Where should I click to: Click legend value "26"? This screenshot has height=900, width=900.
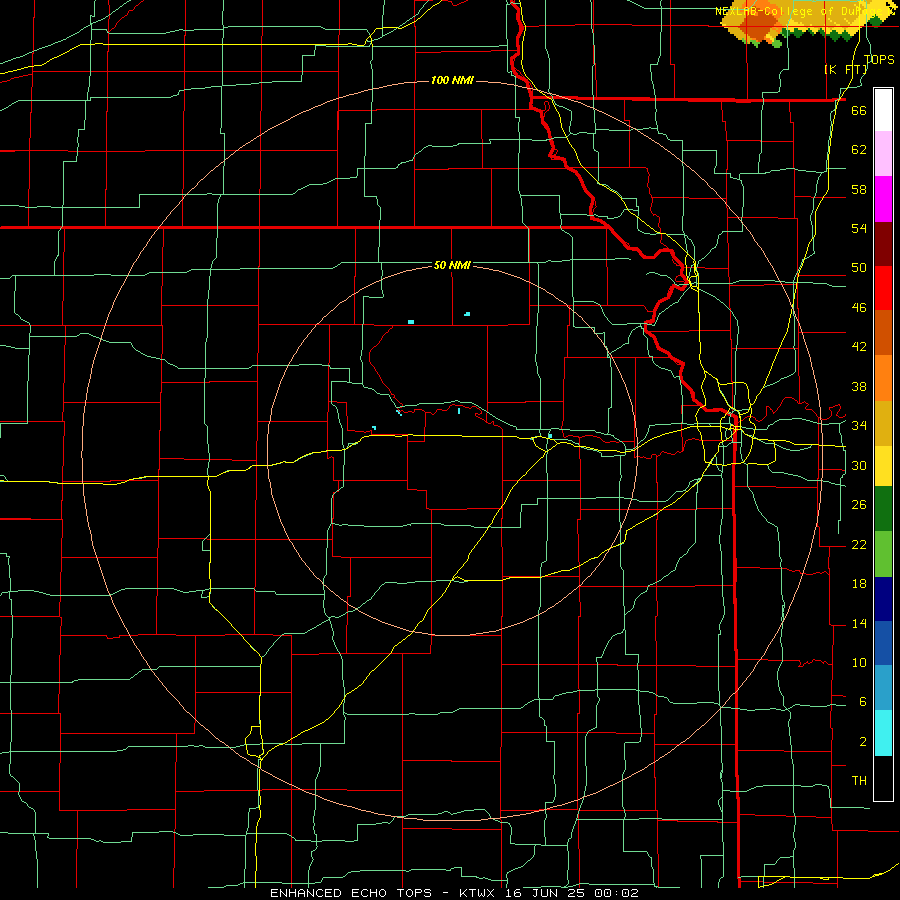859,505
